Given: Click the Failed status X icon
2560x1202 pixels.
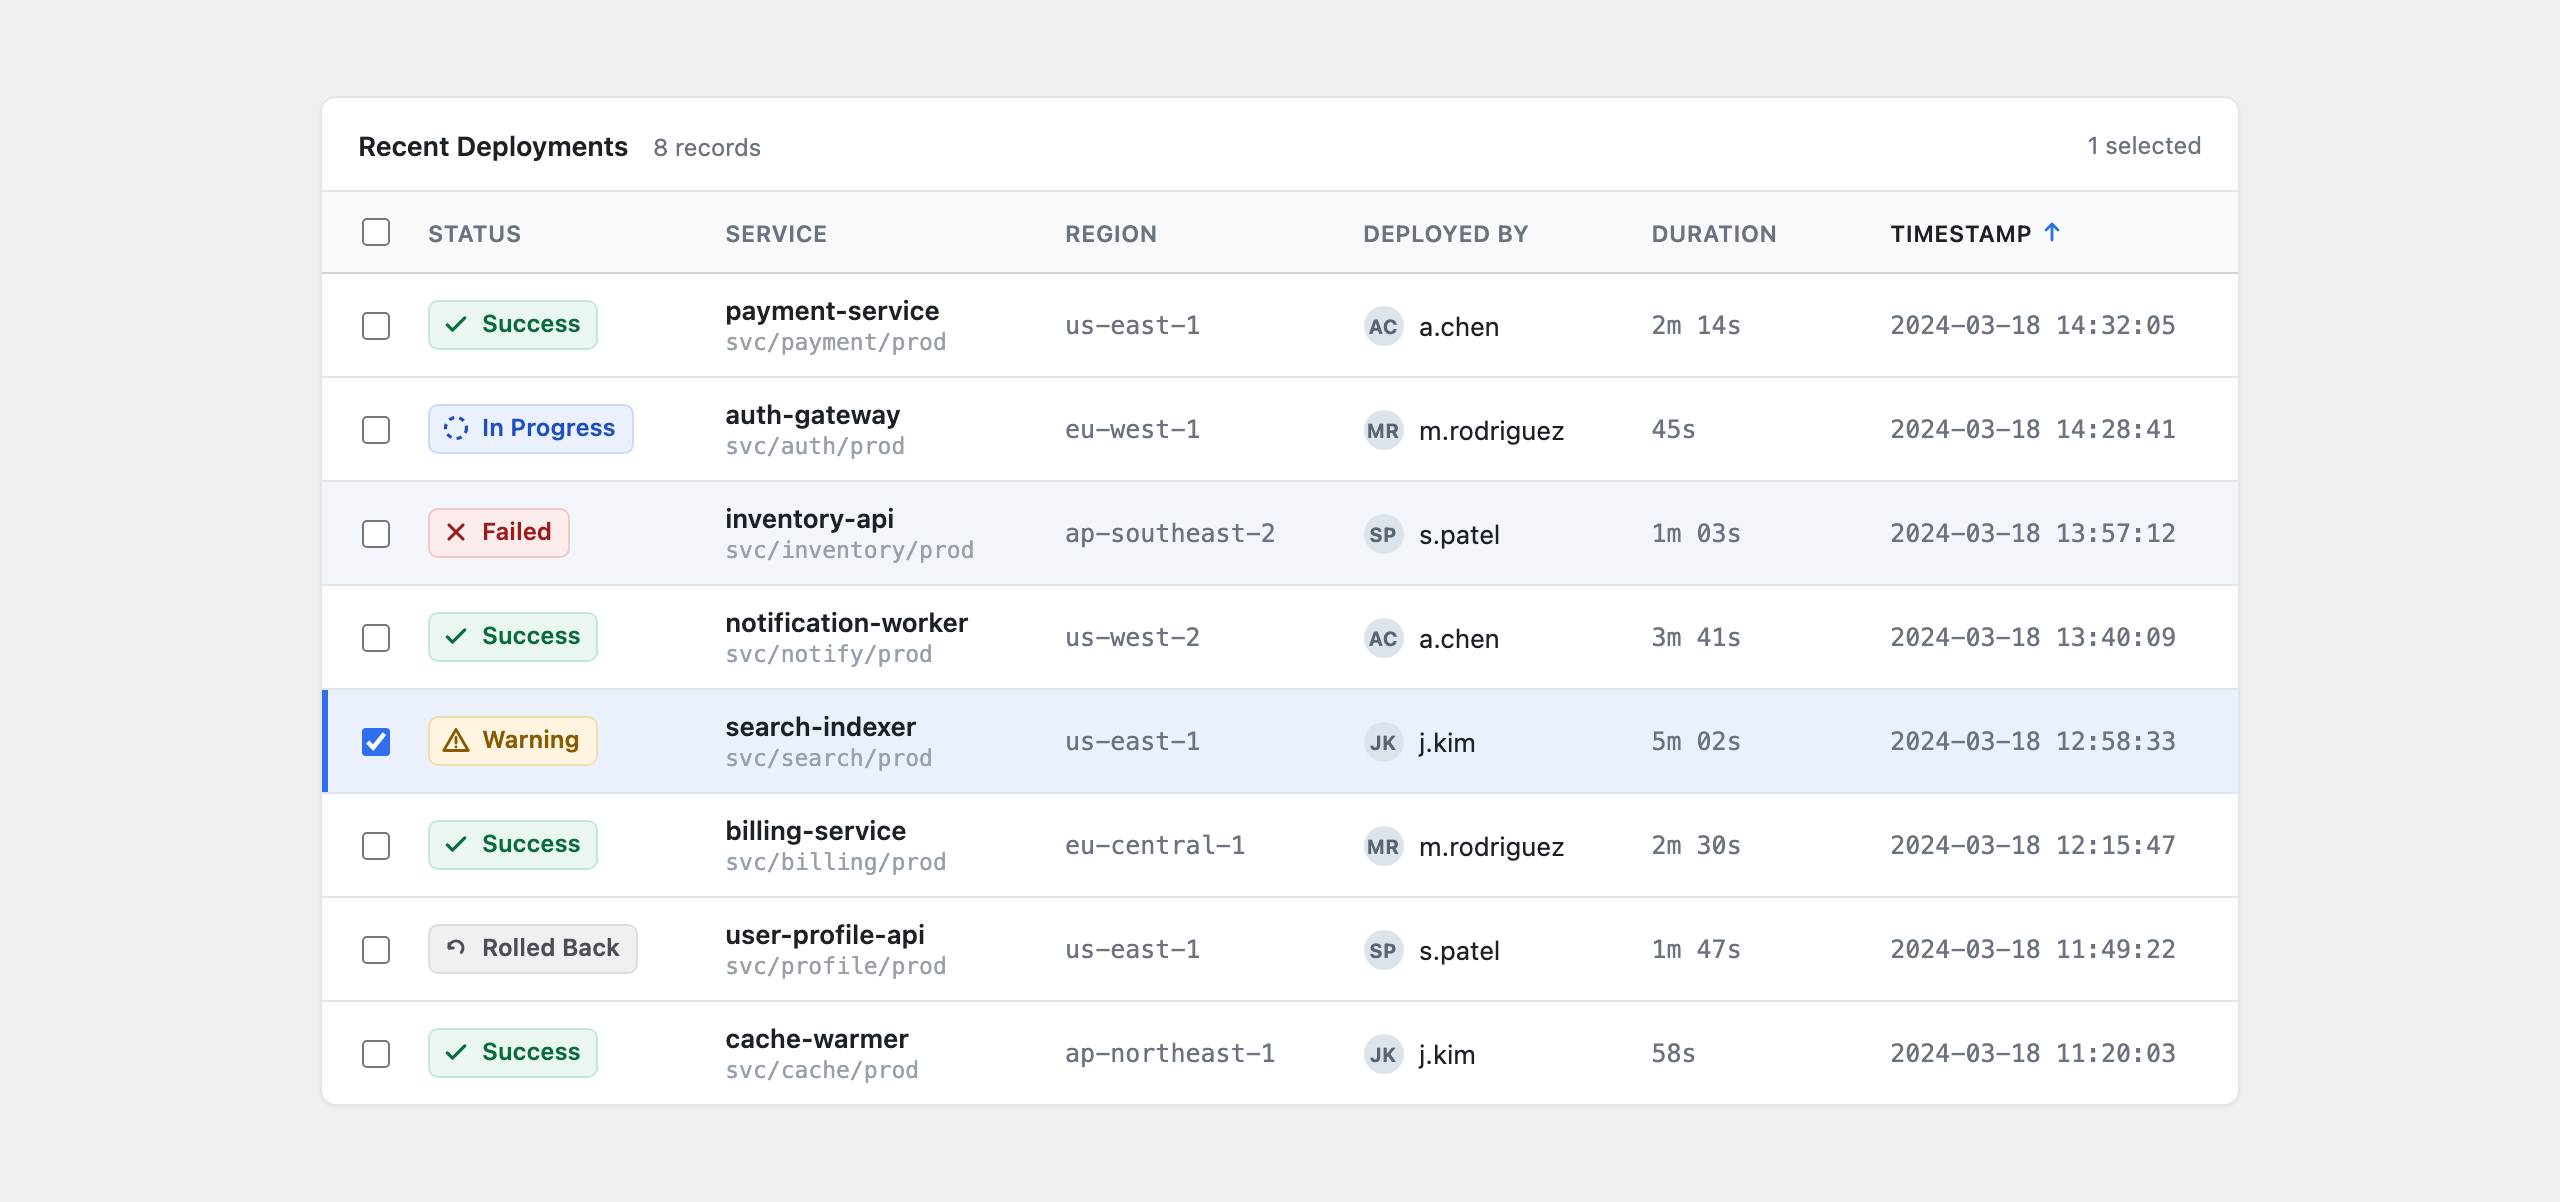Looking at the screenshot, I should pos(456,532).
